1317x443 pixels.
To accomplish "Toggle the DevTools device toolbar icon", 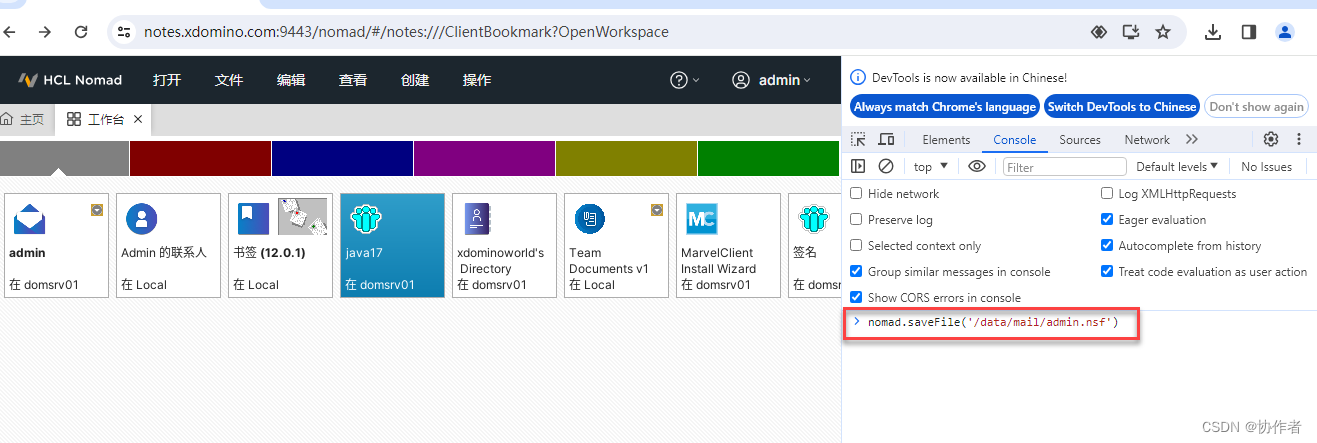I will (886, 139).
